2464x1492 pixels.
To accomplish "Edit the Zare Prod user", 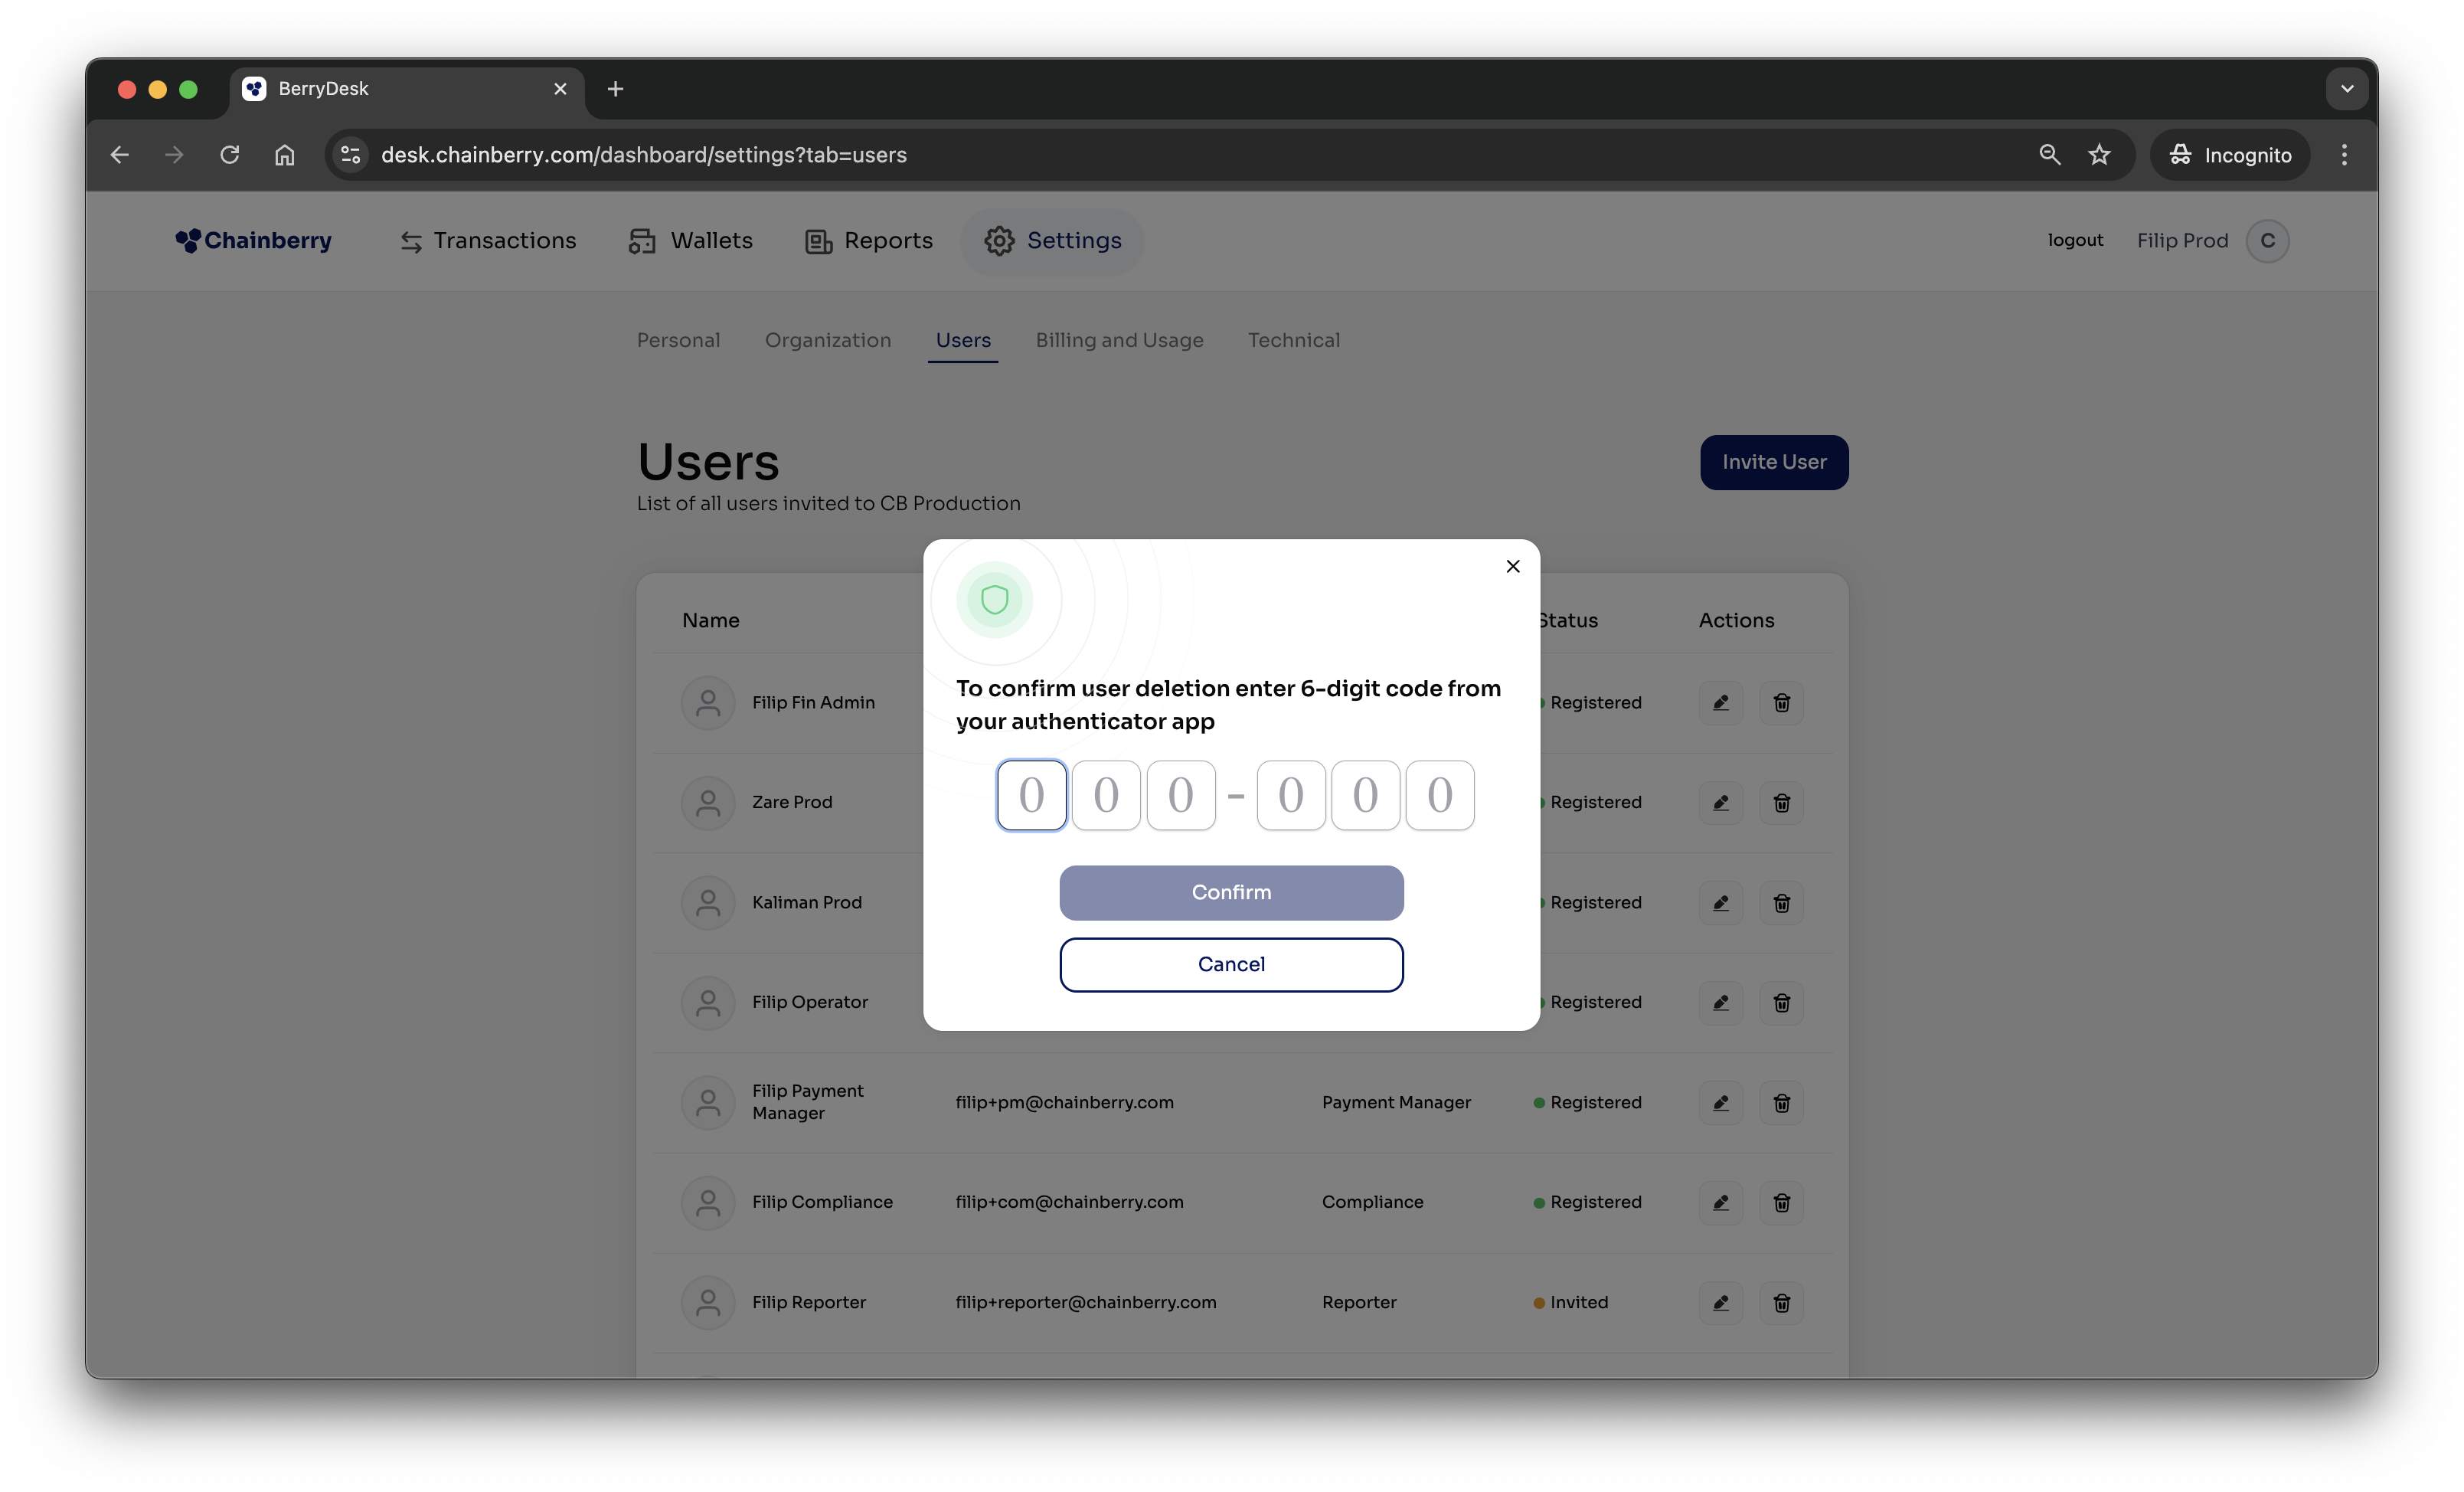I will coord(1720,802).
